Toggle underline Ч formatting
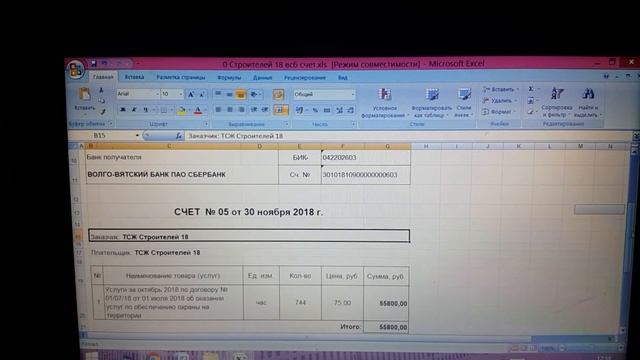Viewport: 640px width, 360px height. point(145,110)
